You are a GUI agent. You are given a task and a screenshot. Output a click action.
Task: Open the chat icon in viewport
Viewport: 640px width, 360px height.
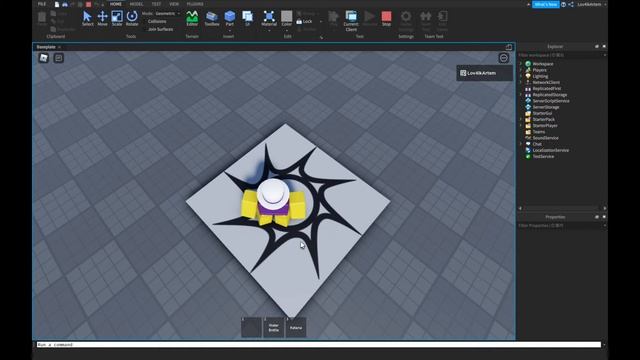click(59, 58)
